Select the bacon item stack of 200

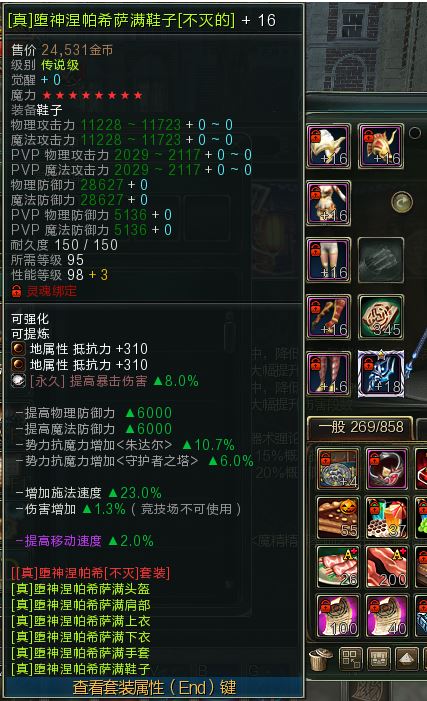(x=387, y=566)
